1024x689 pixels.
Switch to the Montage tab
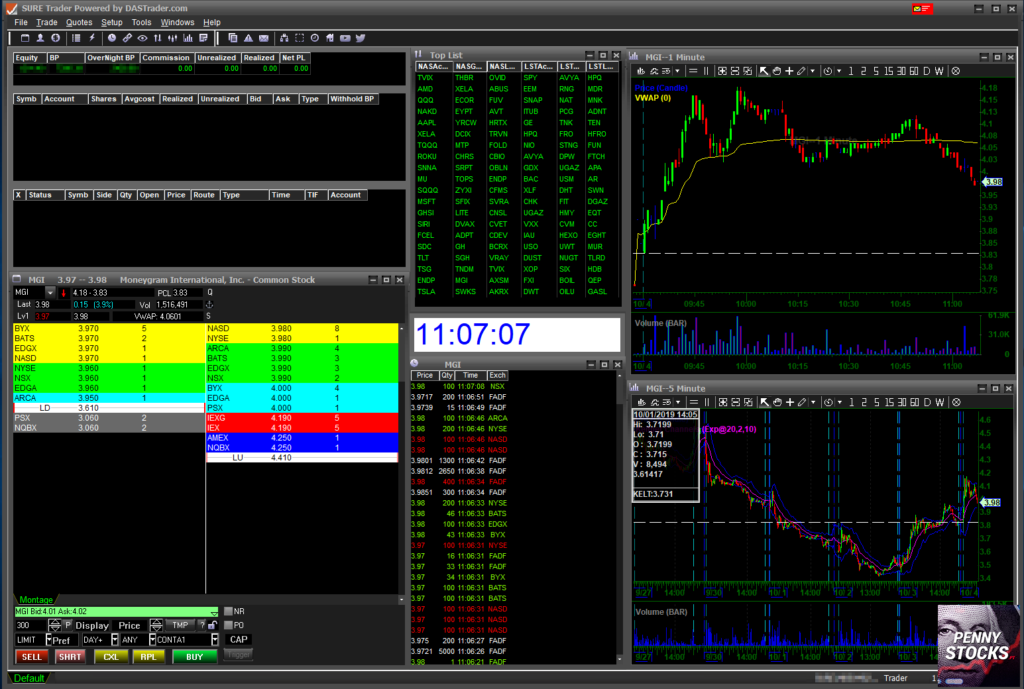click(x=36, y=600)
